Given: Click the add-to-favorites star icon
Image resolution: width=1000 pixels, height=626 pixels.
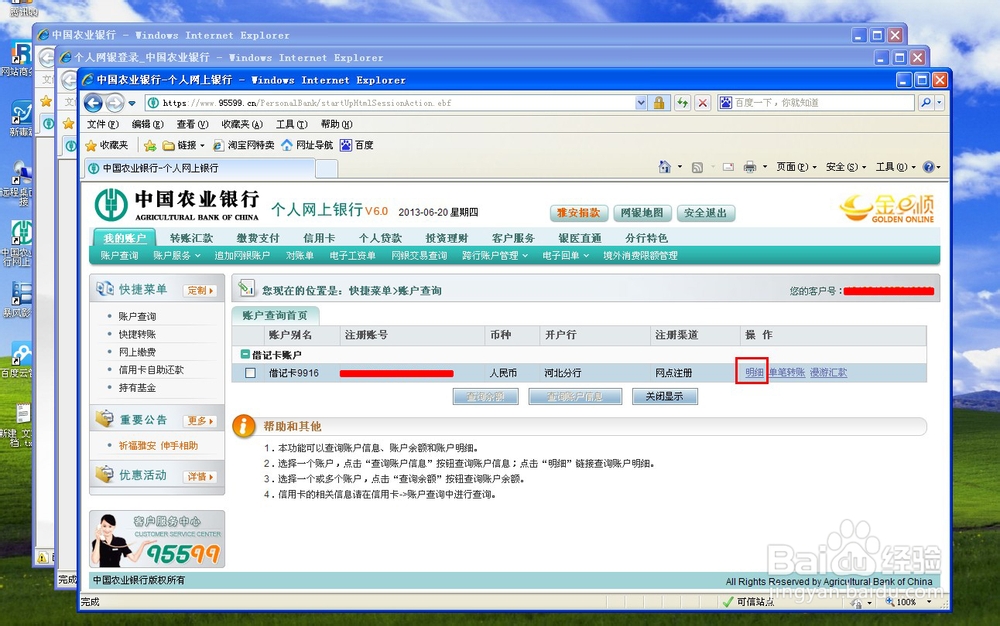Looking at the screenshot, I should (x=150, y=145).
